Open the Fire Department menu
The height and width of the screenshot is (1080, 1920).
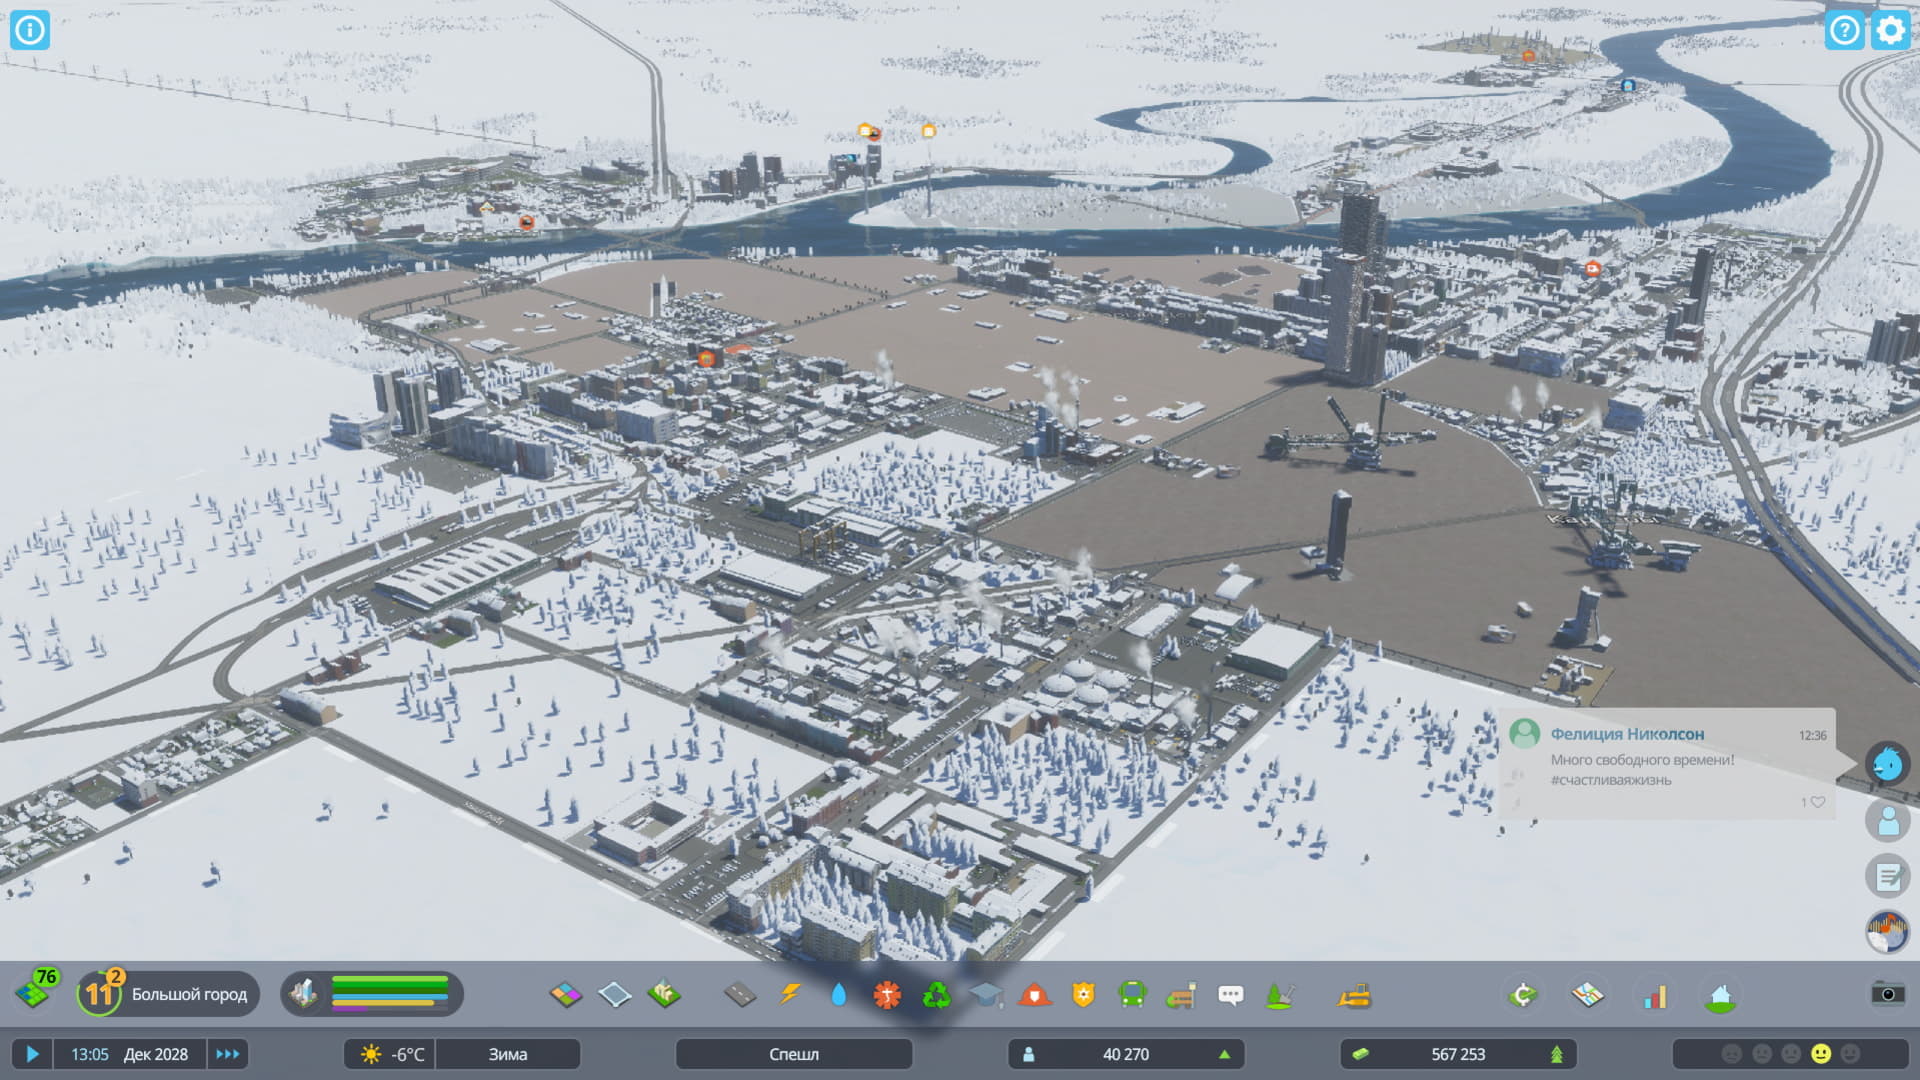tap(1035, 994)
